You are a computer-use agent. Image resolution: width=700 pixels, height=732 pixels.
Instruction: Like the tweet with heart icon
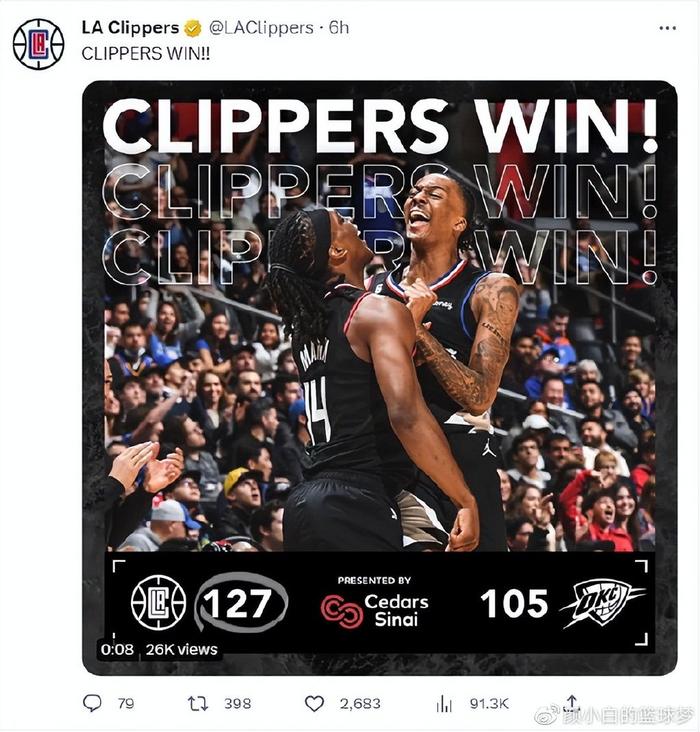click(x=314, y=704)
